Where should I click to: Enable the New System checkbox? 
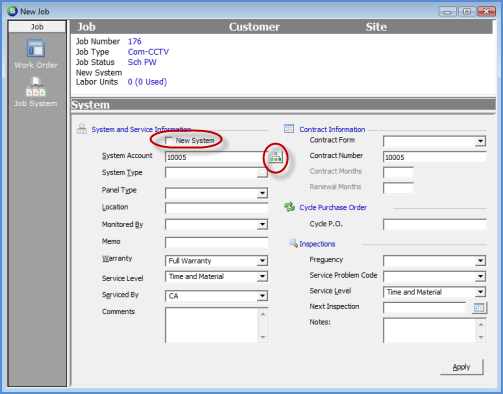[169, 141]
